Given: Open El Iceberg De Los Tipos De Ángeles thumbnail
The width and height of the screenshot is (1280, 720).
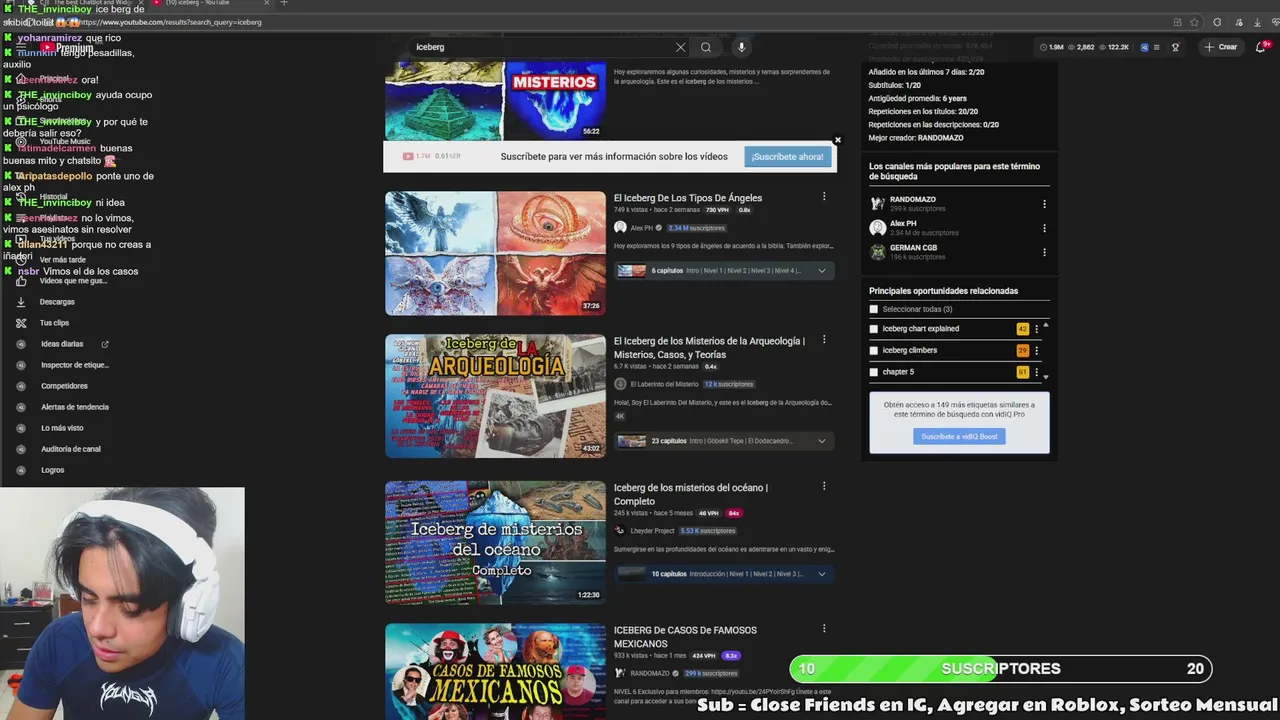Looking at the screenshot, I should point(495,253).
